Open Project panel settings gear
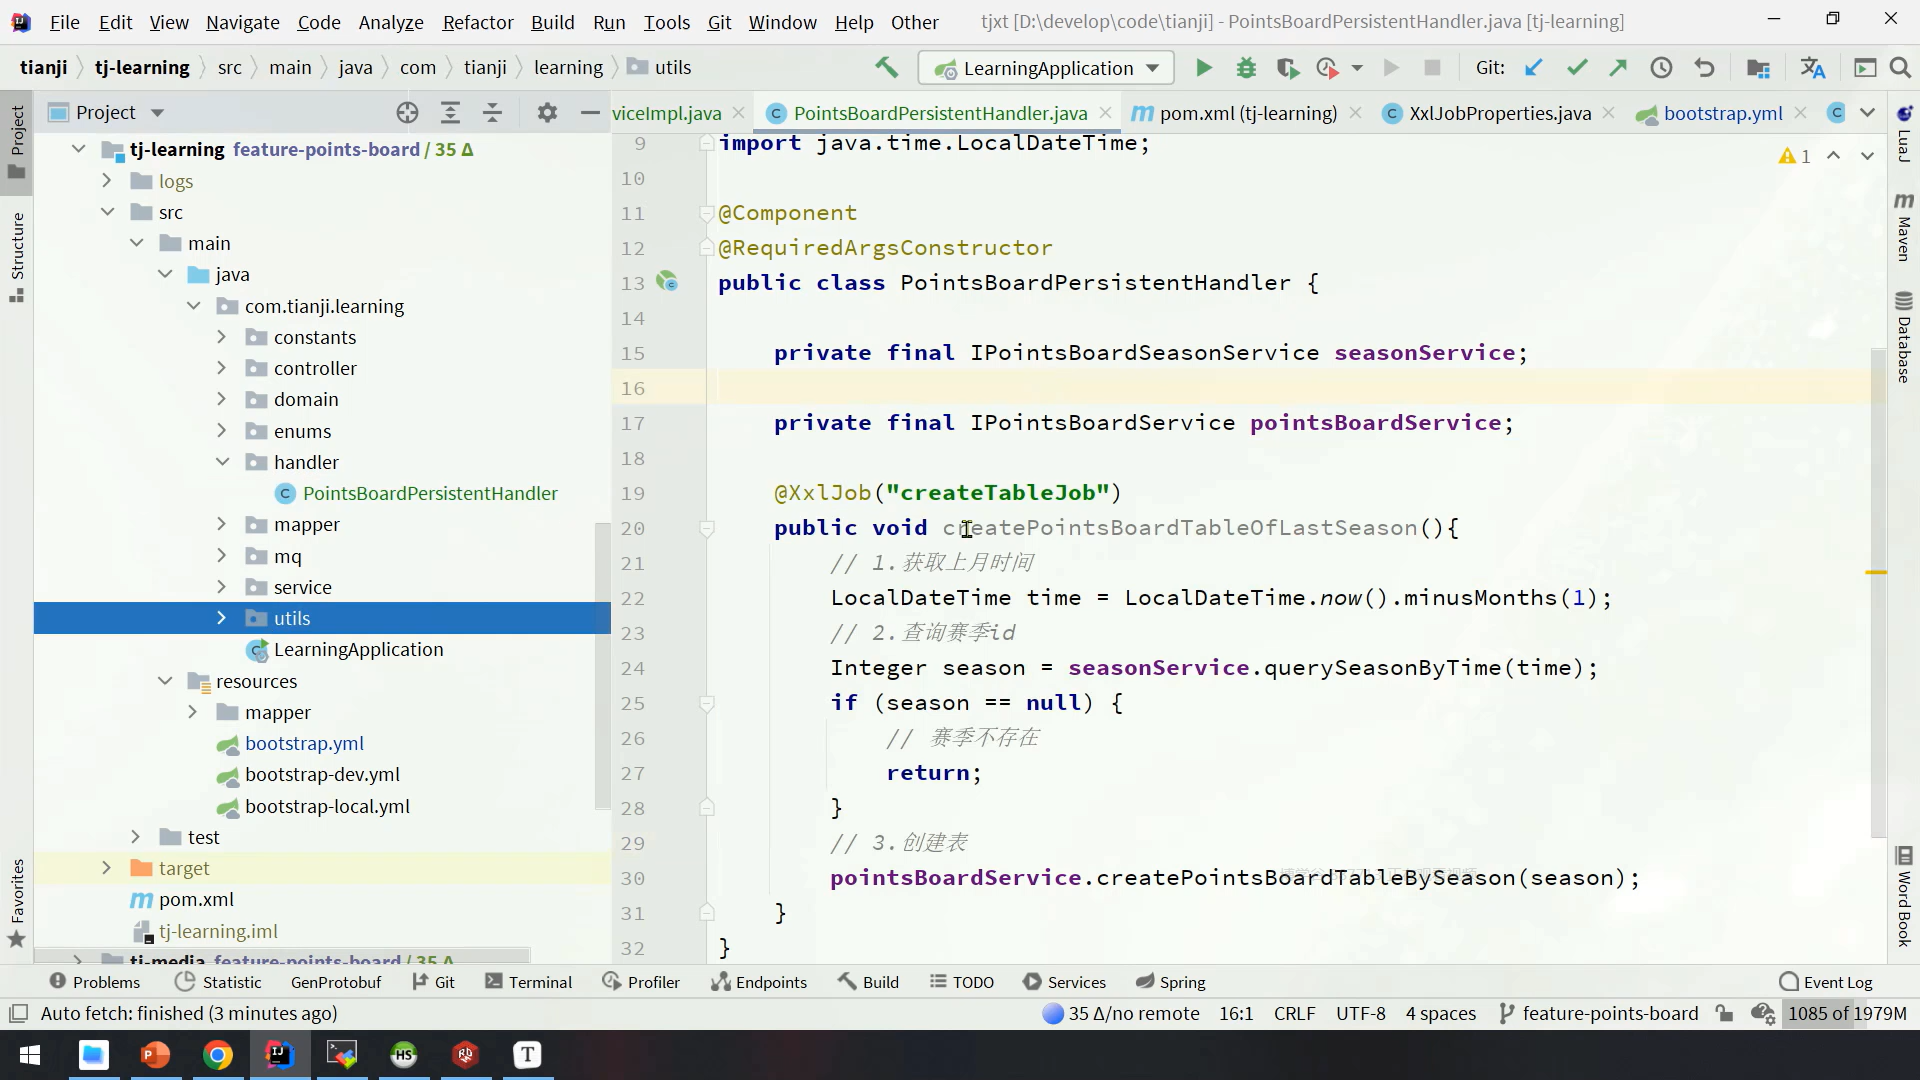Image resolution: width=1920 pixels, height=1080 pixels. click(x=546, y=113)
